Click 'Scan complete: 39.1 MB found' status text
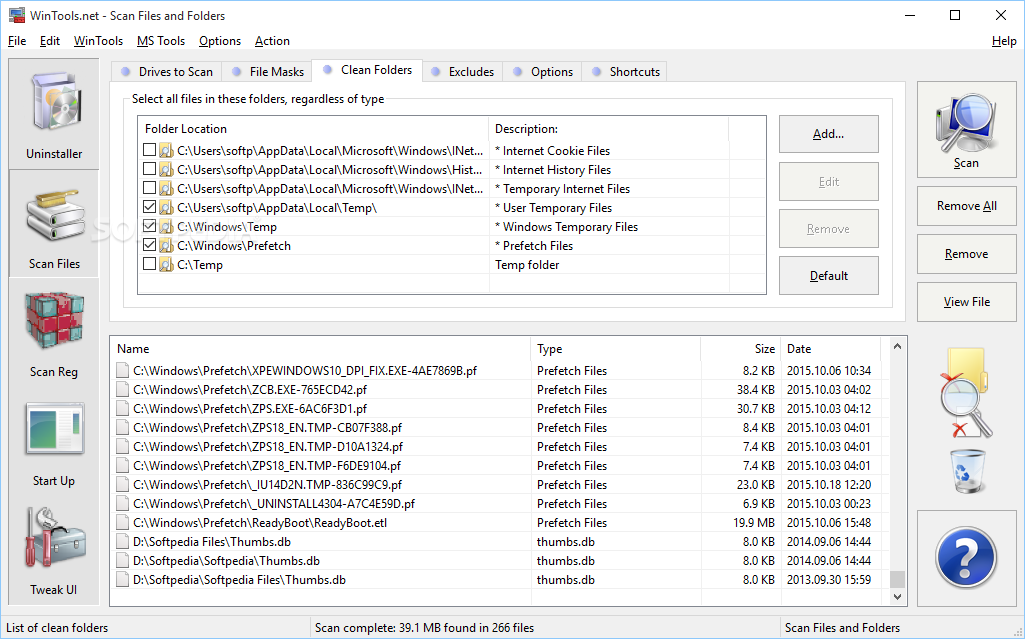 (424, 628)
